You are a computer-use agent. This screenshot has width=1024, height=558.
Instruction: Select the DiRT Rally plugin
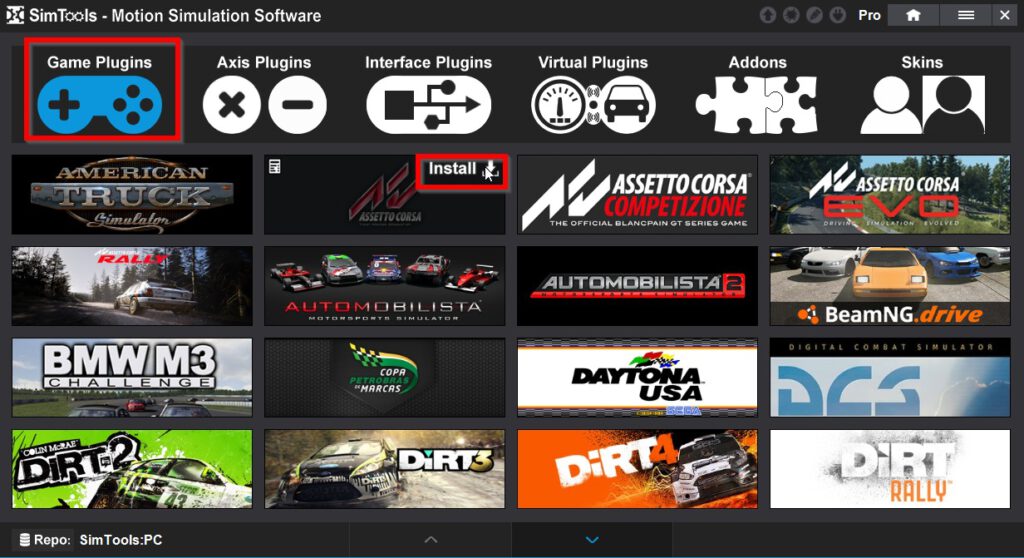point(890,469)
